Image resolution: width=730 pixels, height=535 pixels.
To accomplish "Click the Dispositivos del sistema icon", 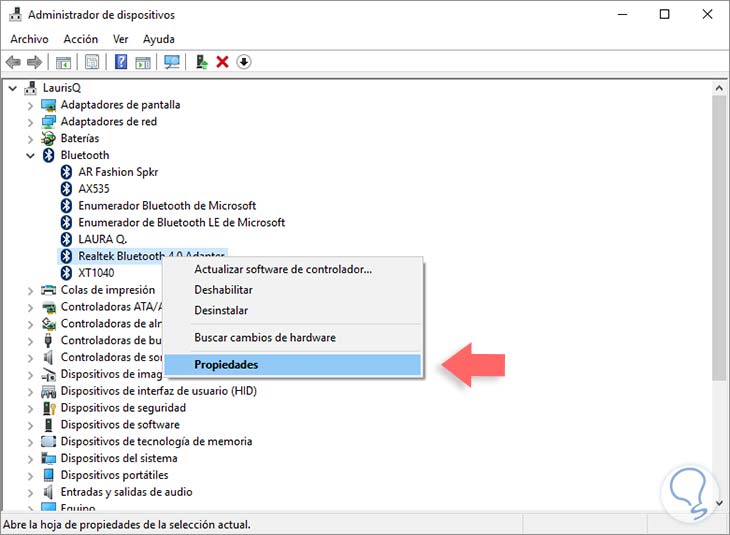I will [48, 458].
